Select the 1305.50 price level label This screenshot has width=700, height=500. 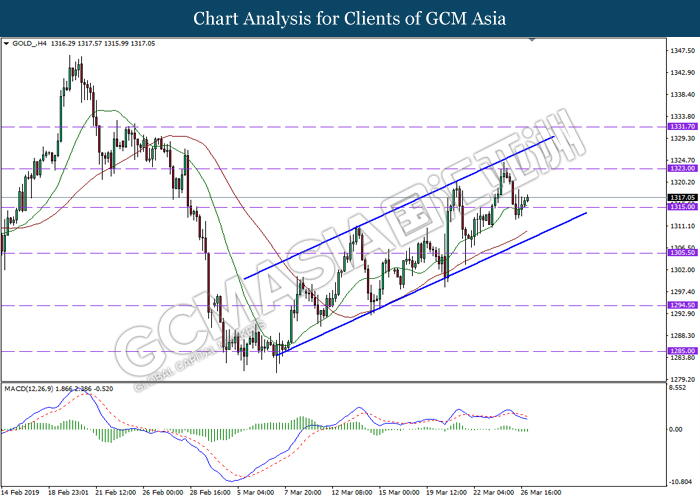[682, 253]
